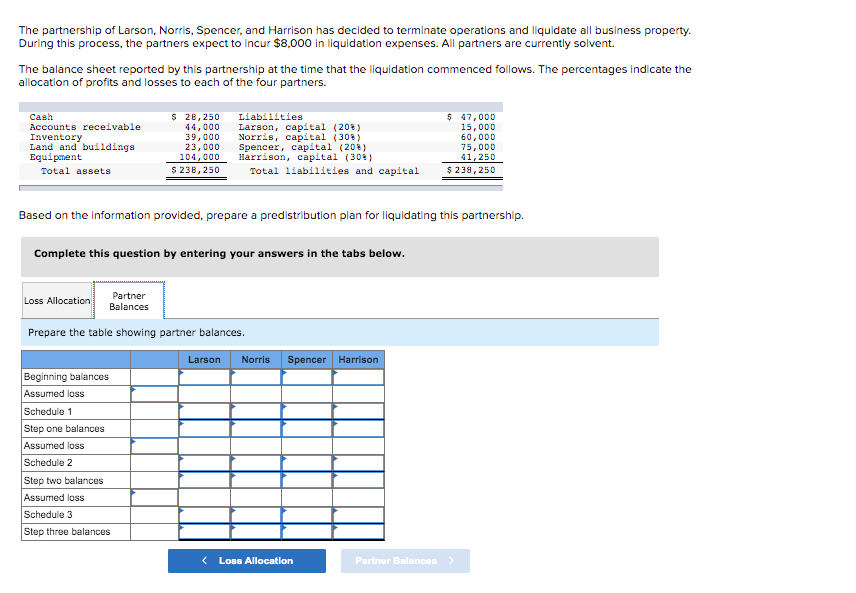Click Harrison's Step one balances cell
Screen dimensions: 856x593
(x=359, y=429)
